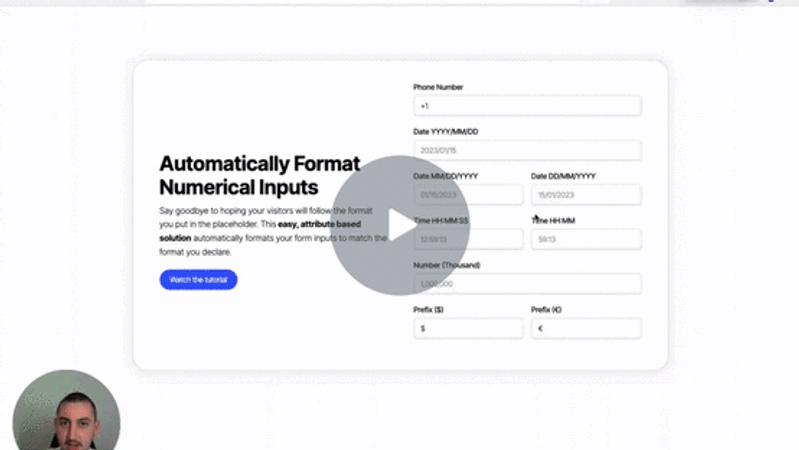This screenshot has height=450, width=799.
Task: Play the video with the center play button
Action: click(400, 225)
